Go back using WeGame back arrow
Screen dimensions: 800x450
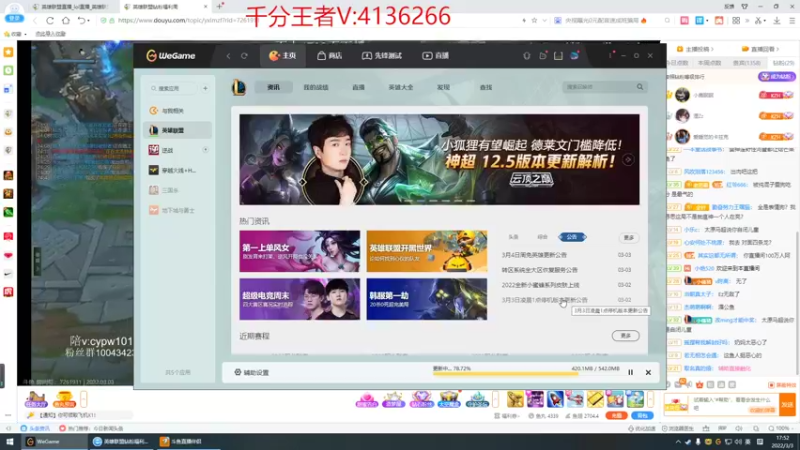[228, 56]
